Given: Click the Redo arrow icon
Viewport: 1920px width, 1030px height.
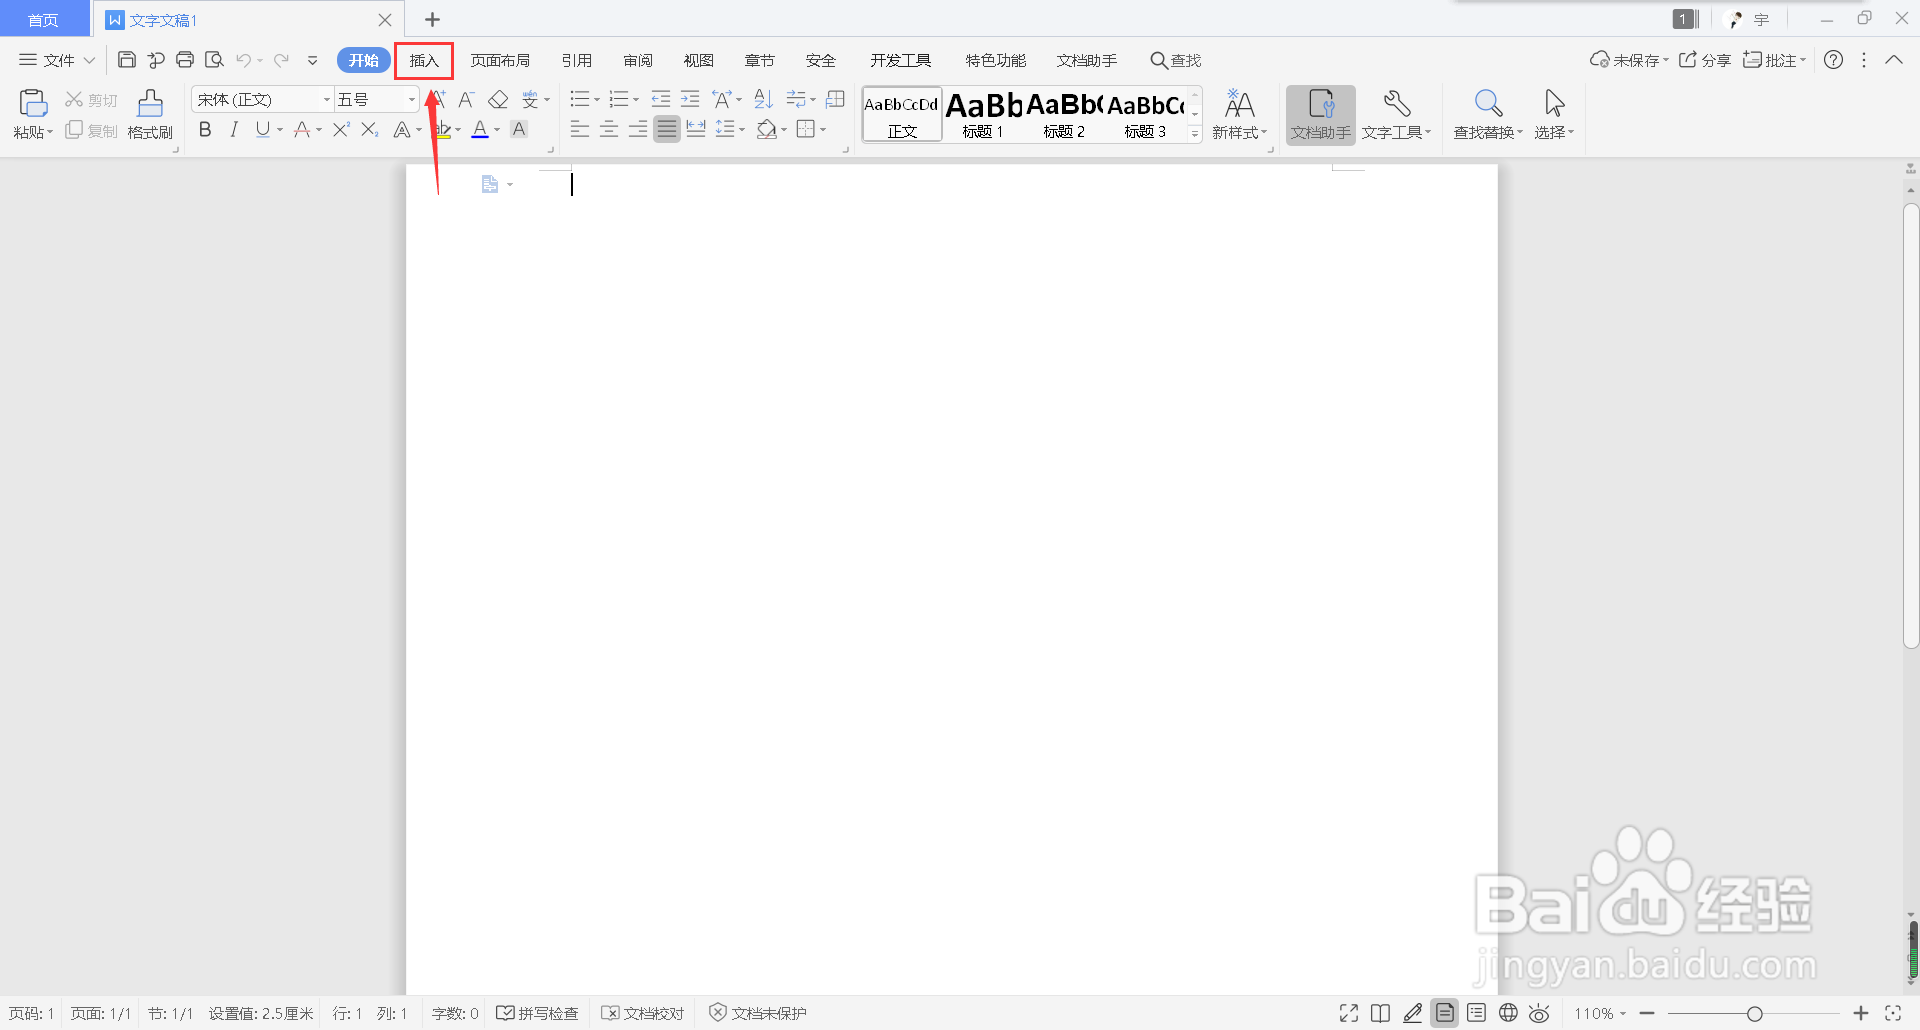Looking at the screenshot, I should pyautogui.click(x=282, y=60).
